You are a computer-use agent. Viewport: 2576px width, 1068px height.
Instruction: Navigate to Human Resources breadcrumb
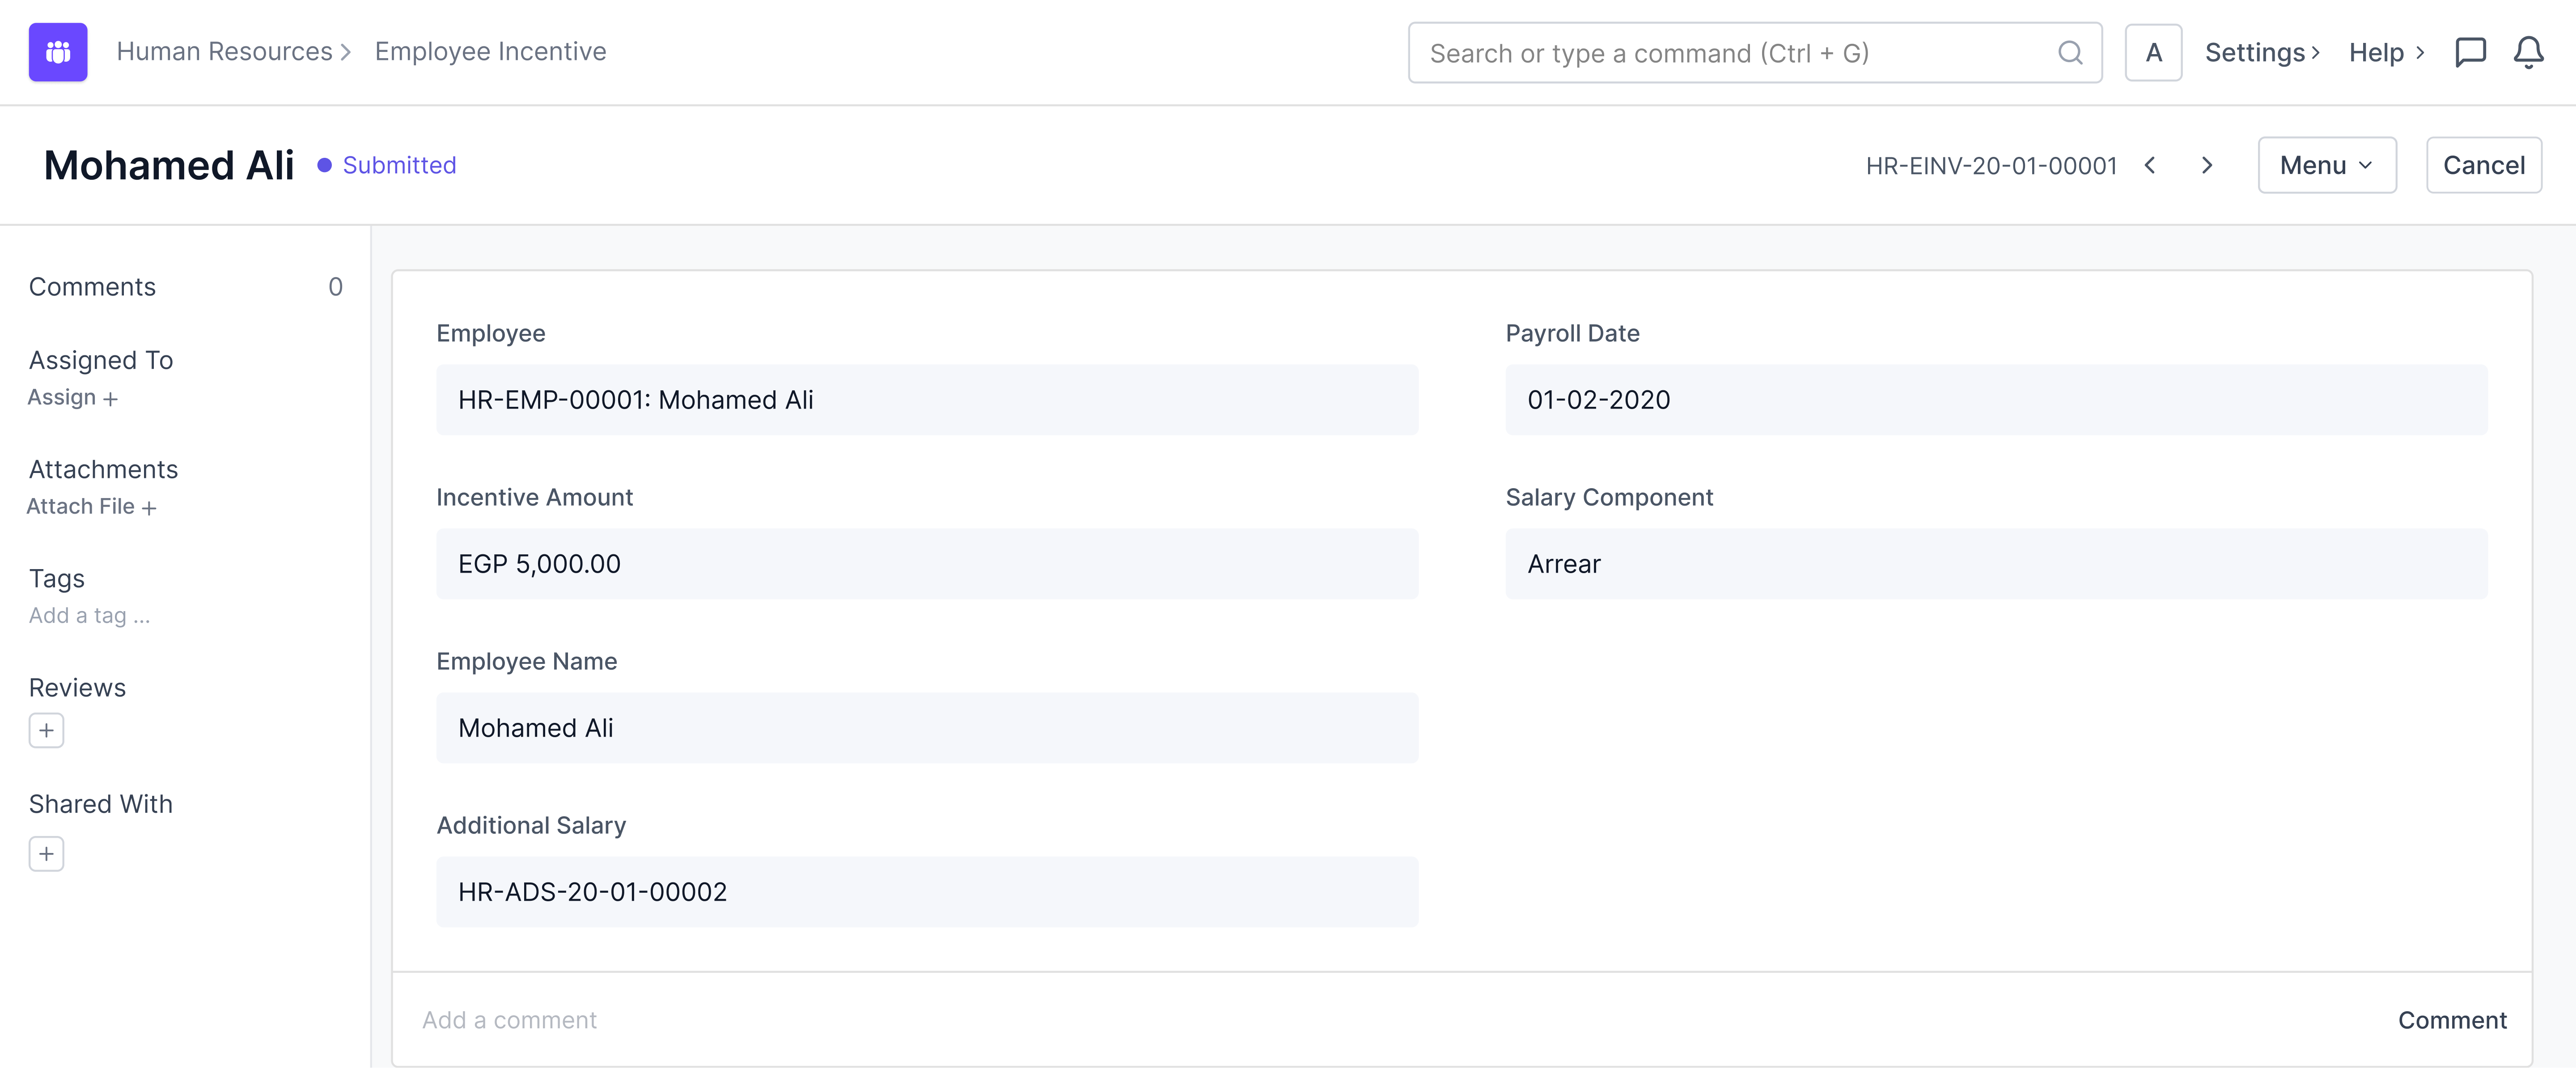click(x=224, y=52)
